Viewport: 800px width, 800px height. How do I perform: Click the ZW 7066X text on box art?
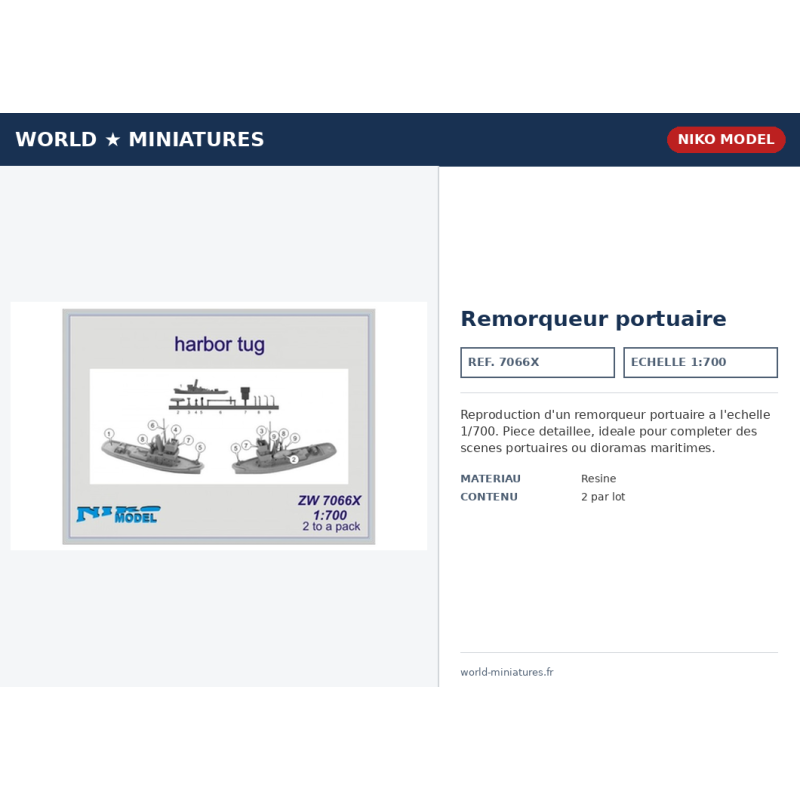point(330,501)
